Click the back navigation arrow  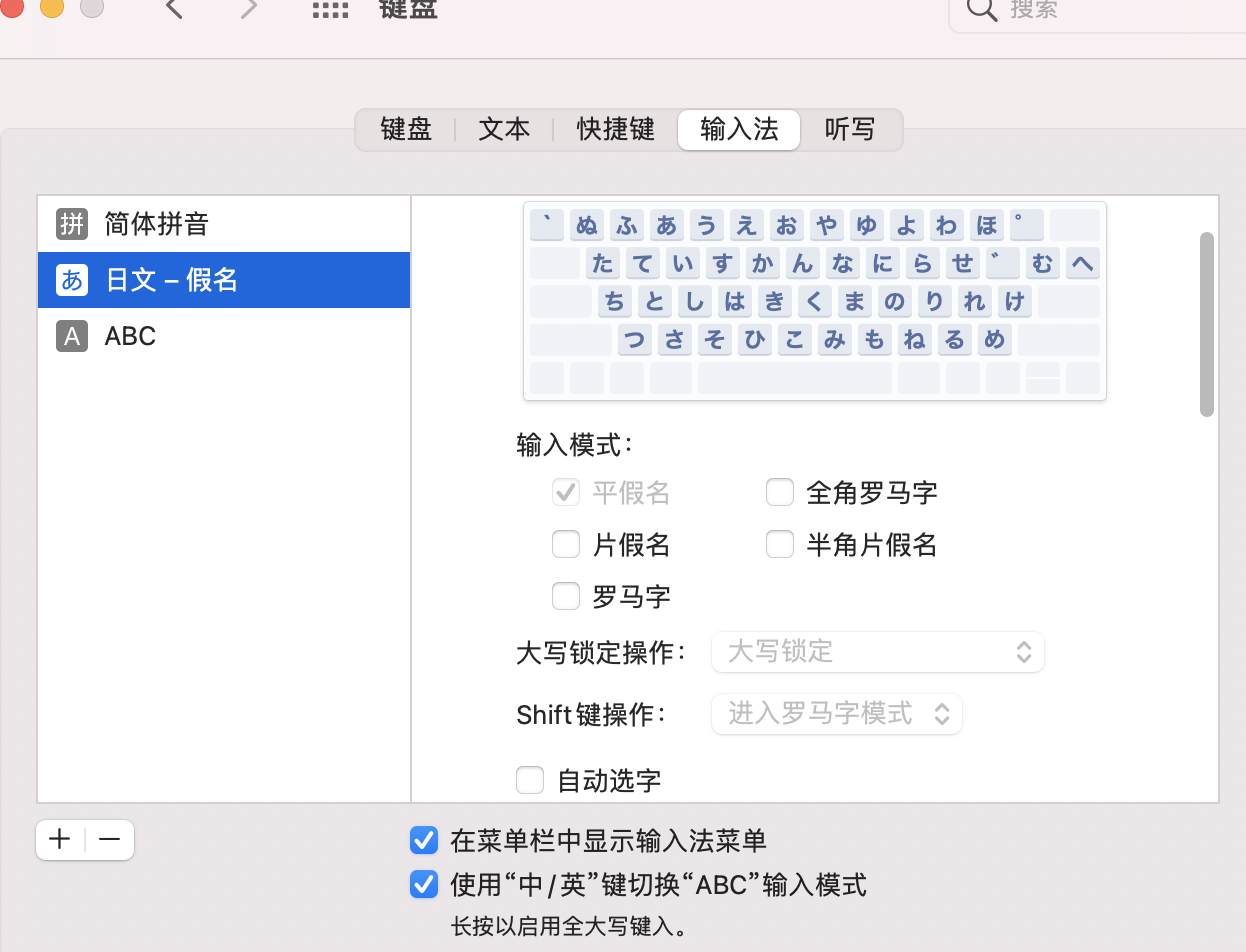pos(175,10)
